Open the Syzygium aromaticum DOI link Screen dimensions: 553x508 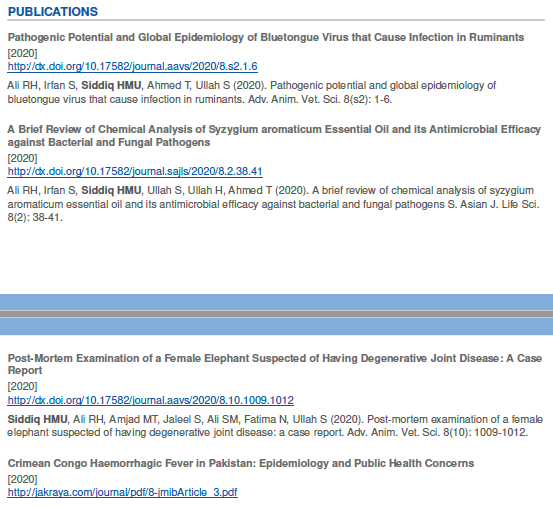135,171
